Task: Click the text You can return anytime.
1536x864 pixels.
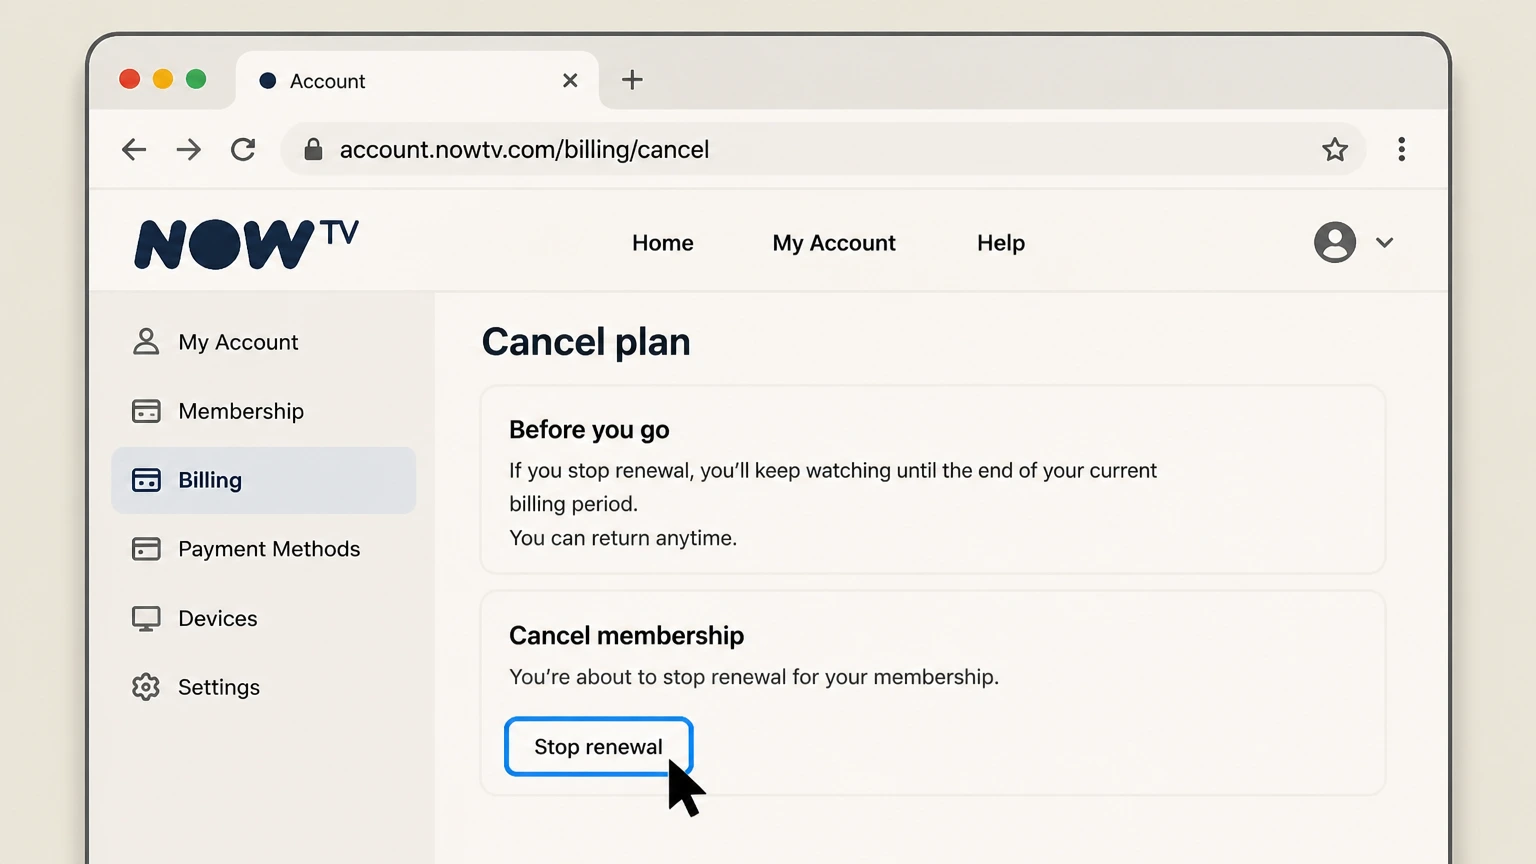Action: pos(623,538)
